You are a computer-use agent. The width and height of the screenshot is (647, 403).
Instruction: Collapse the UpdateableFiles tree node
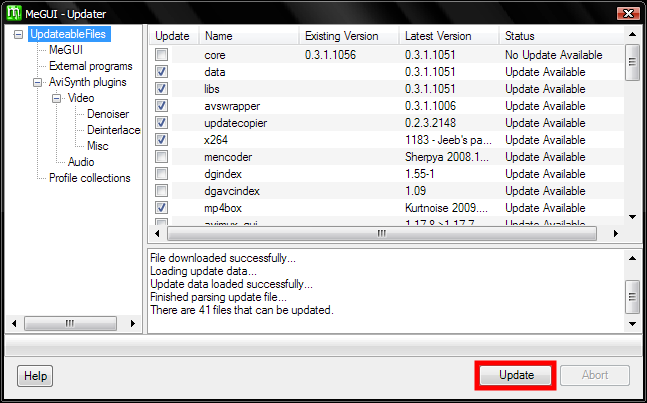18,34
